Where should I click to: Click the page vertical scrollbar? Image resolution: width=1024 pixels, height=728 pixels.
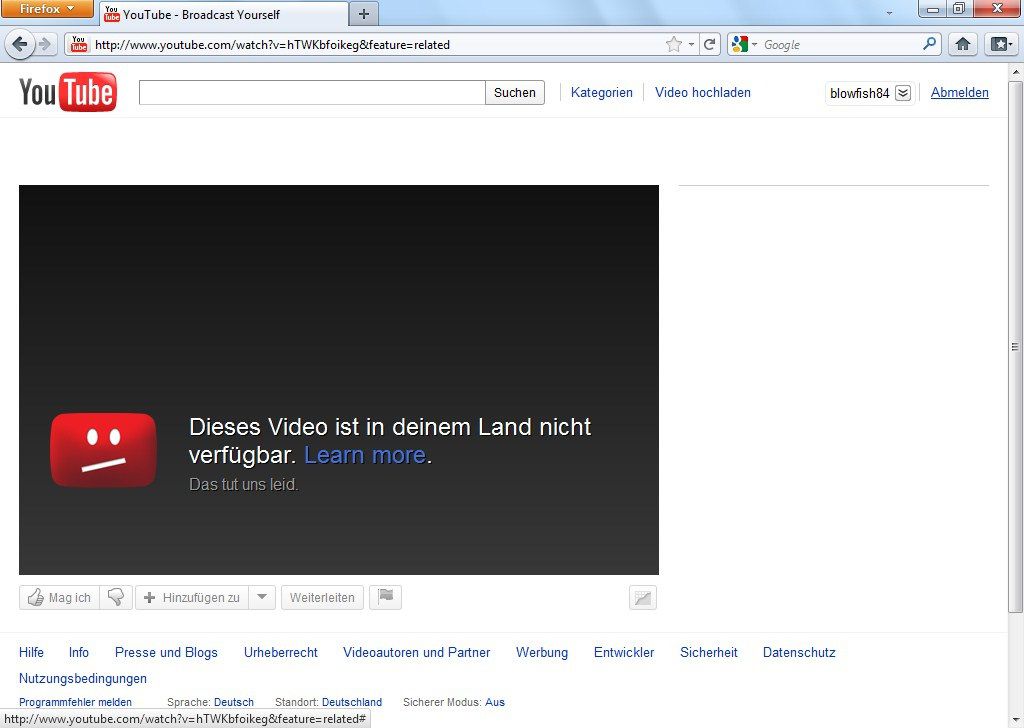pos(1015,346)
